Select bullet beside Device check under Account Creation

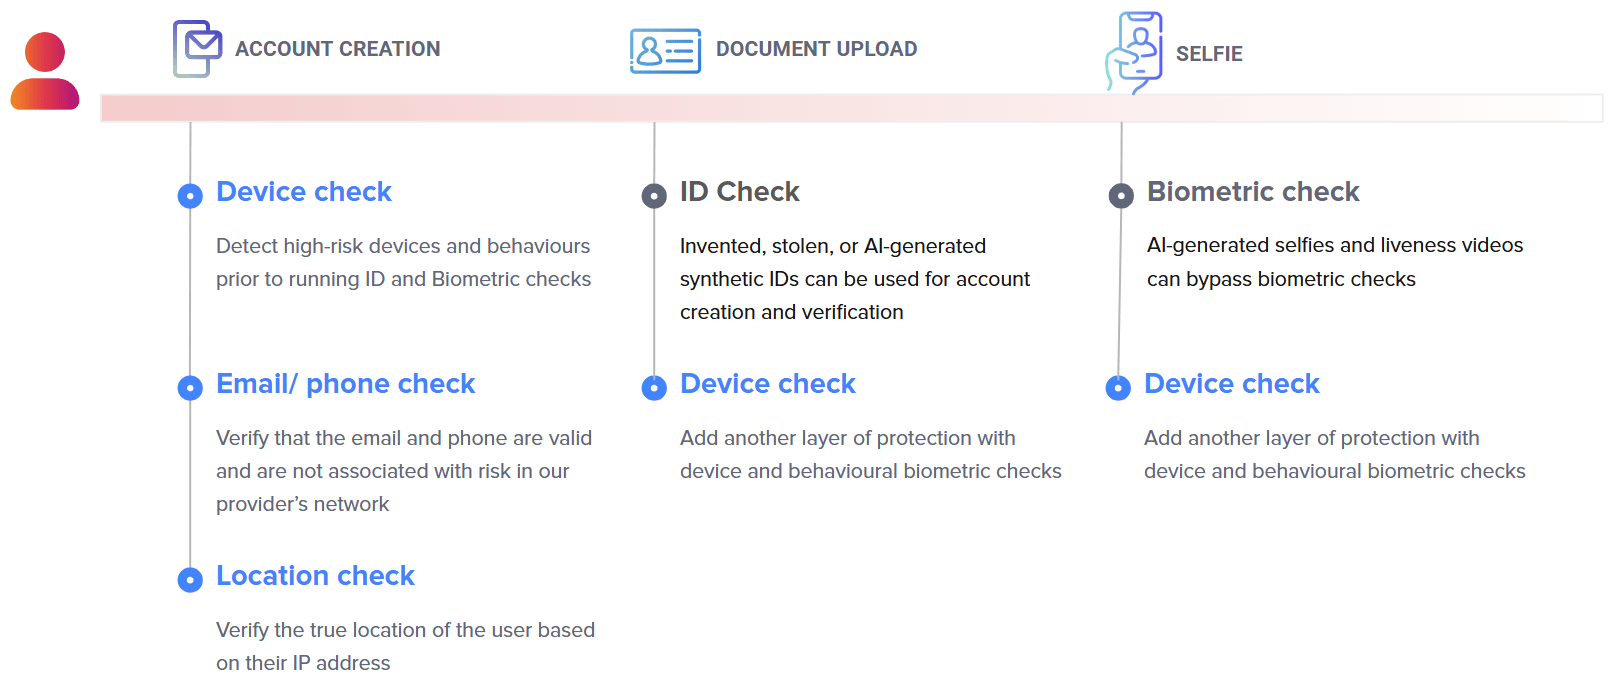190,196
